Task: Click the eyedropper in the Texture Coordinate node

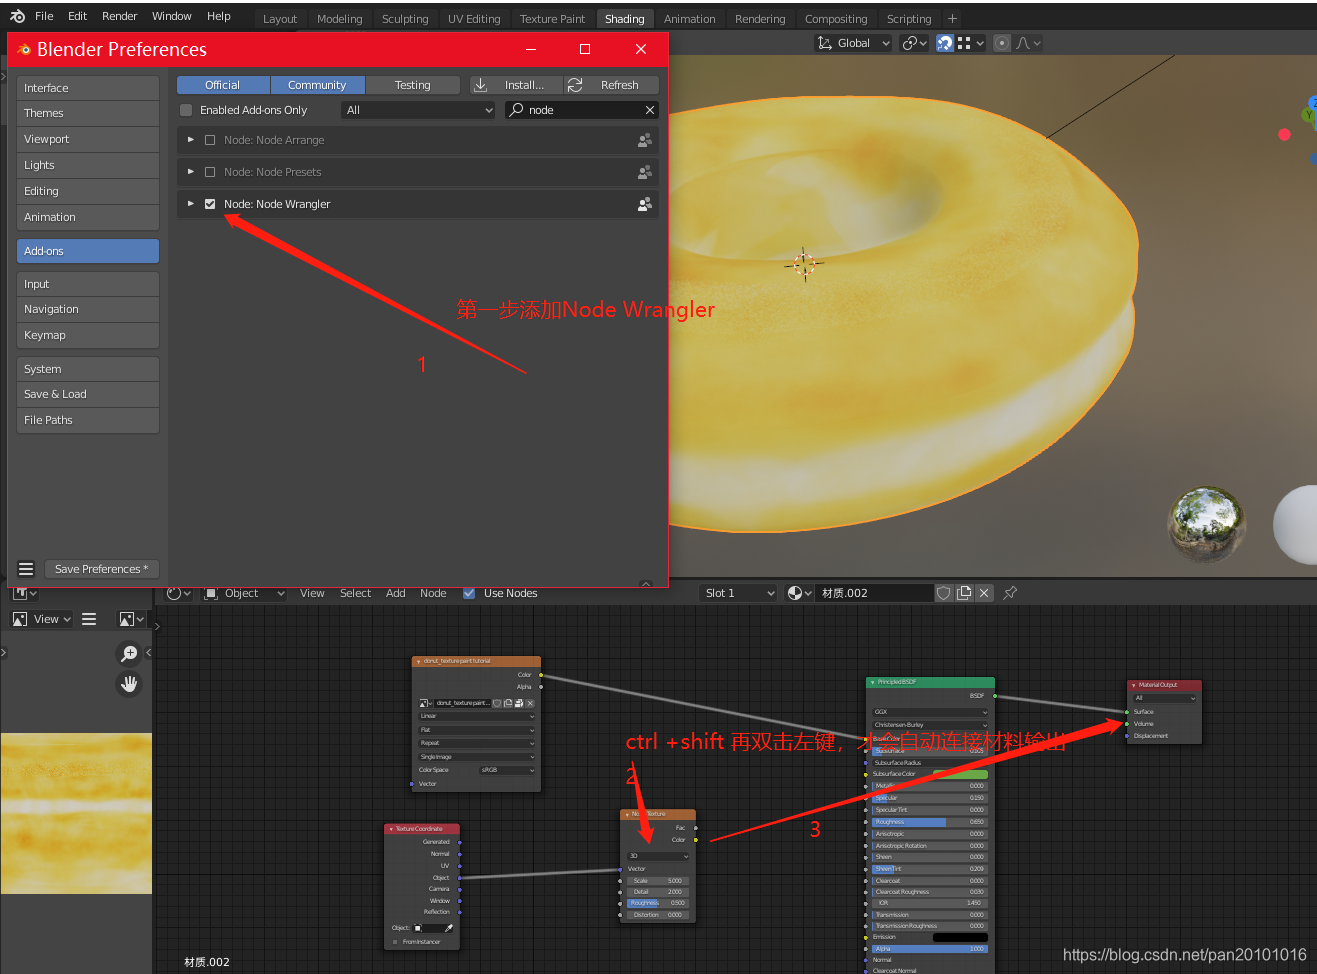Action: point(449,928)
